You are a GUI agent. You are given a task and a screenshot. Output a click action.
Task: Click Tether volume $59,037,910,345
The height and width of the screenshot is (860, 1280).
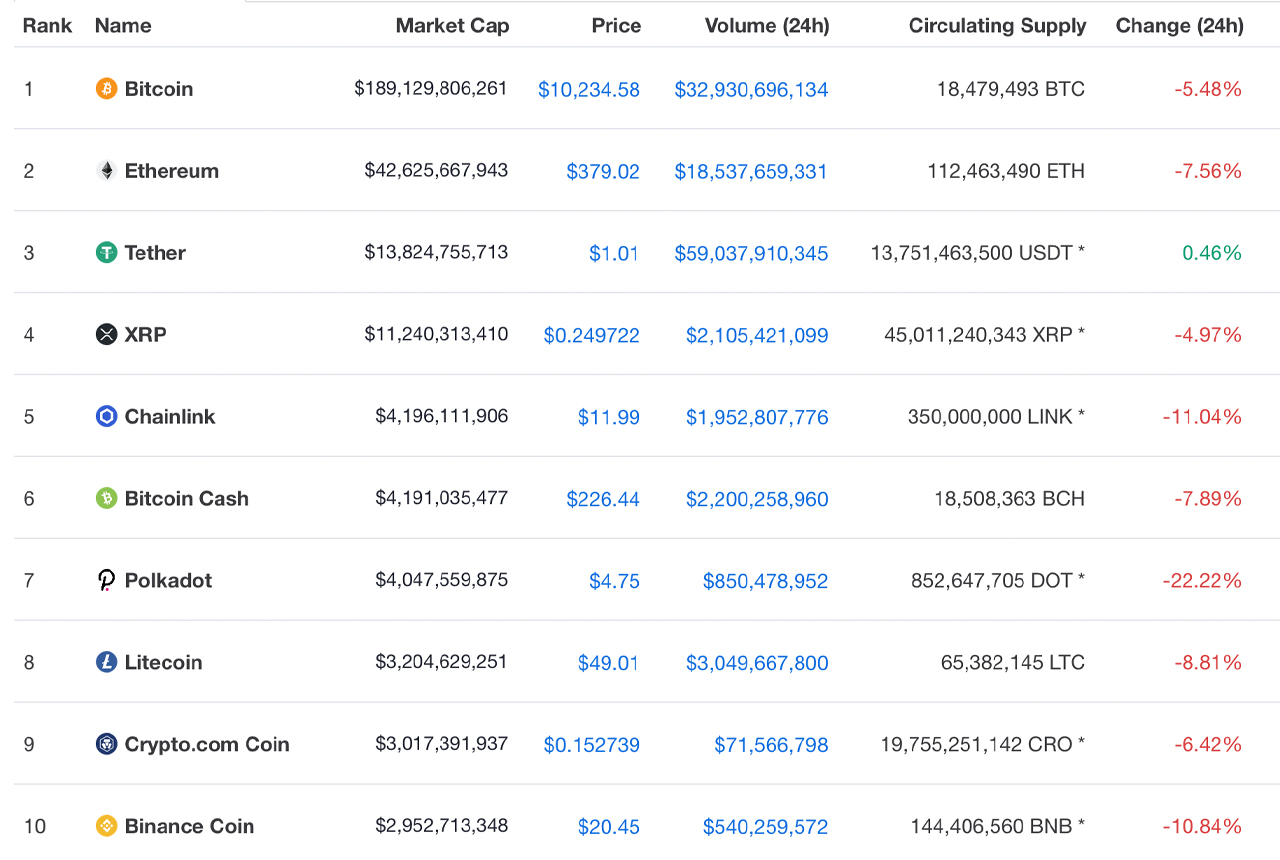point(752,254)
